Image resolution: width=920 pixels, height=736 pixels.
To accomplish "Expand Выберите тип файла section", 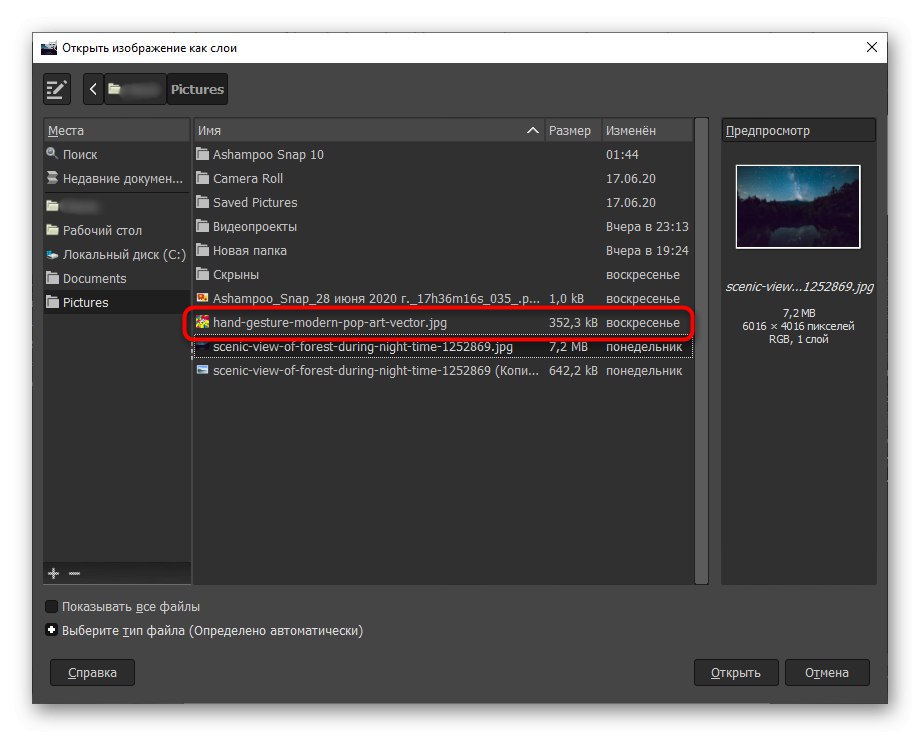I will pyautogui.click(x=52, y=630).
